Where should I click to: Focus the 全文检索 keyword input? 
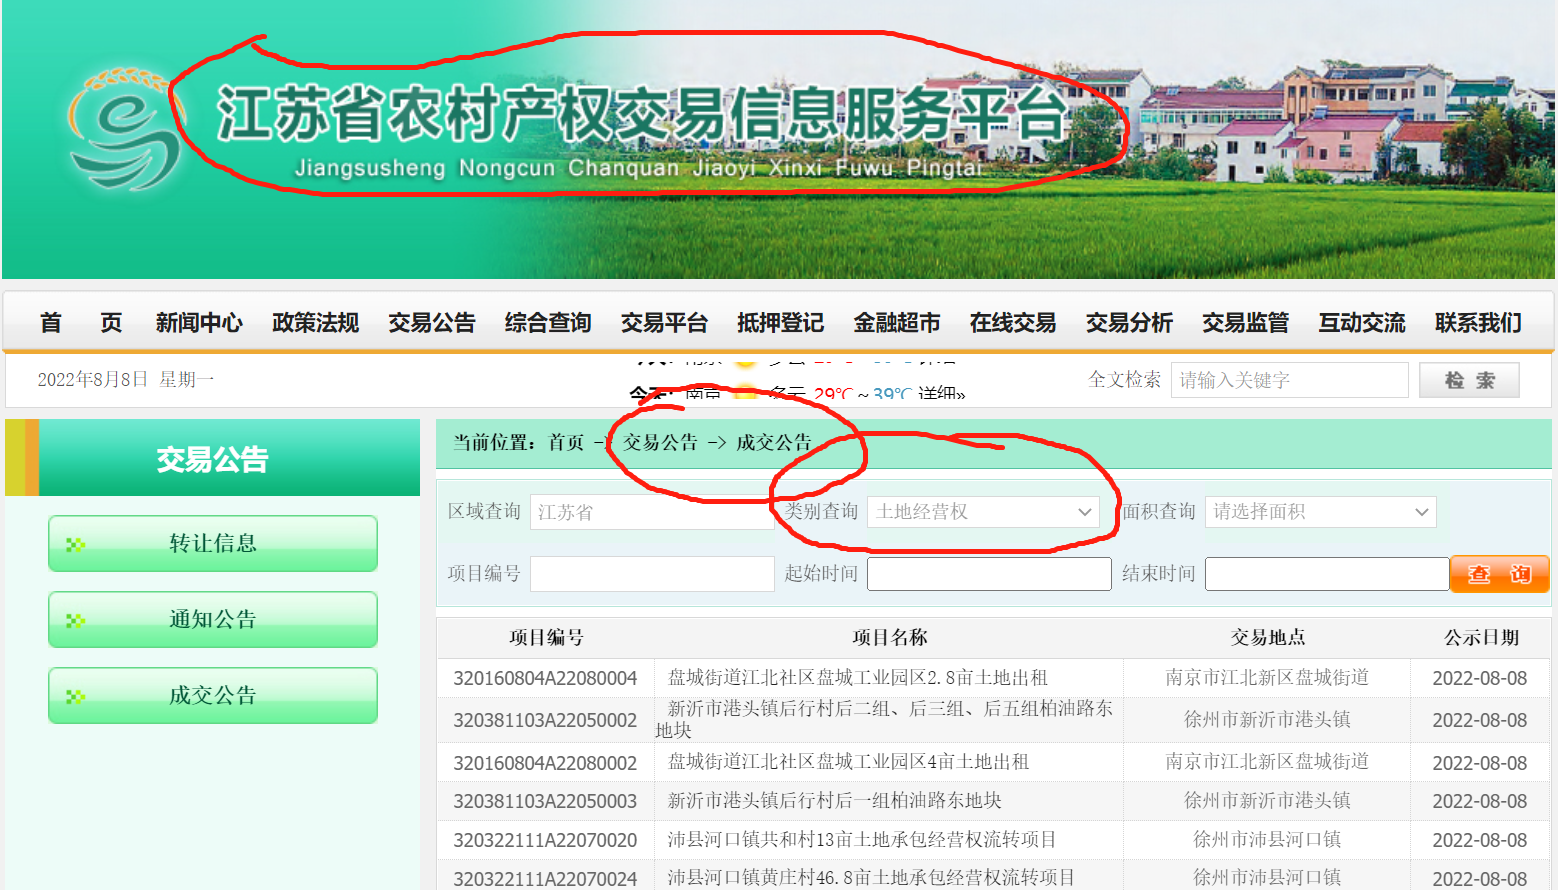click(x=1290, y=380)
